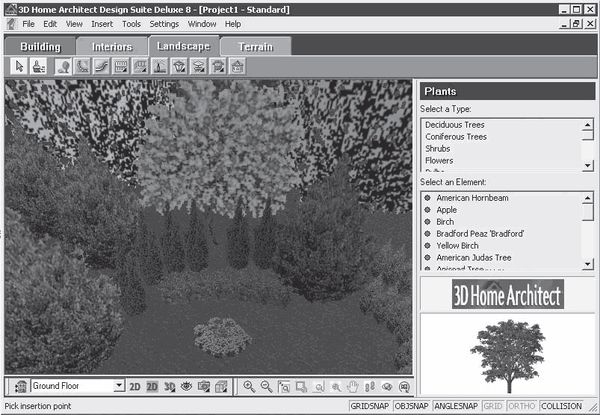The image size is (600, 415).
Task: Select the arrow pointer tool
Action: click(19, 67)
